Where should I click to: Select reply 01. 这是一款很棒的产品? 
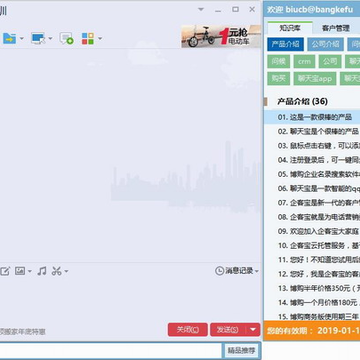[312, 117]
